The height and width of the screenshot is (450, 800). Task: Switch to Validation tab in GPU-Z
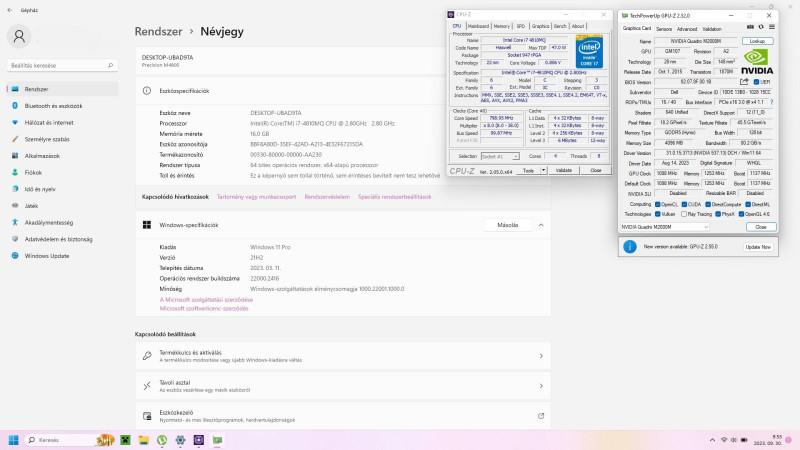tap(712, 29)
